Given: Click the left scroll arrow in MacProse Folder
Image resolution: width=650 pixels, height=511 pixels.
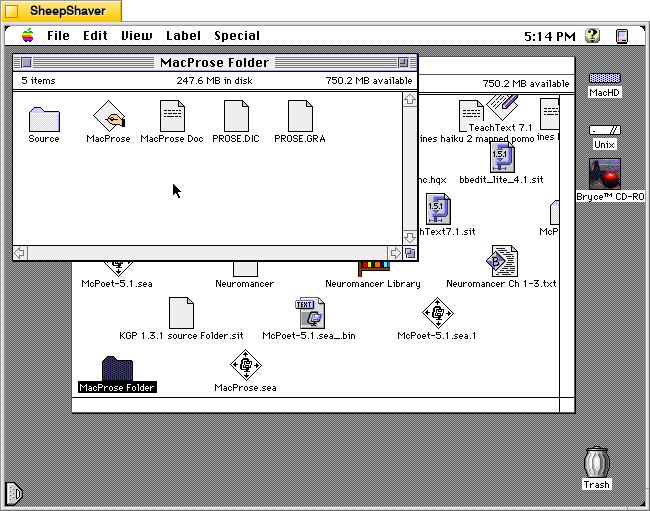Looking at the screenshot, I should (x=20, y=253).
